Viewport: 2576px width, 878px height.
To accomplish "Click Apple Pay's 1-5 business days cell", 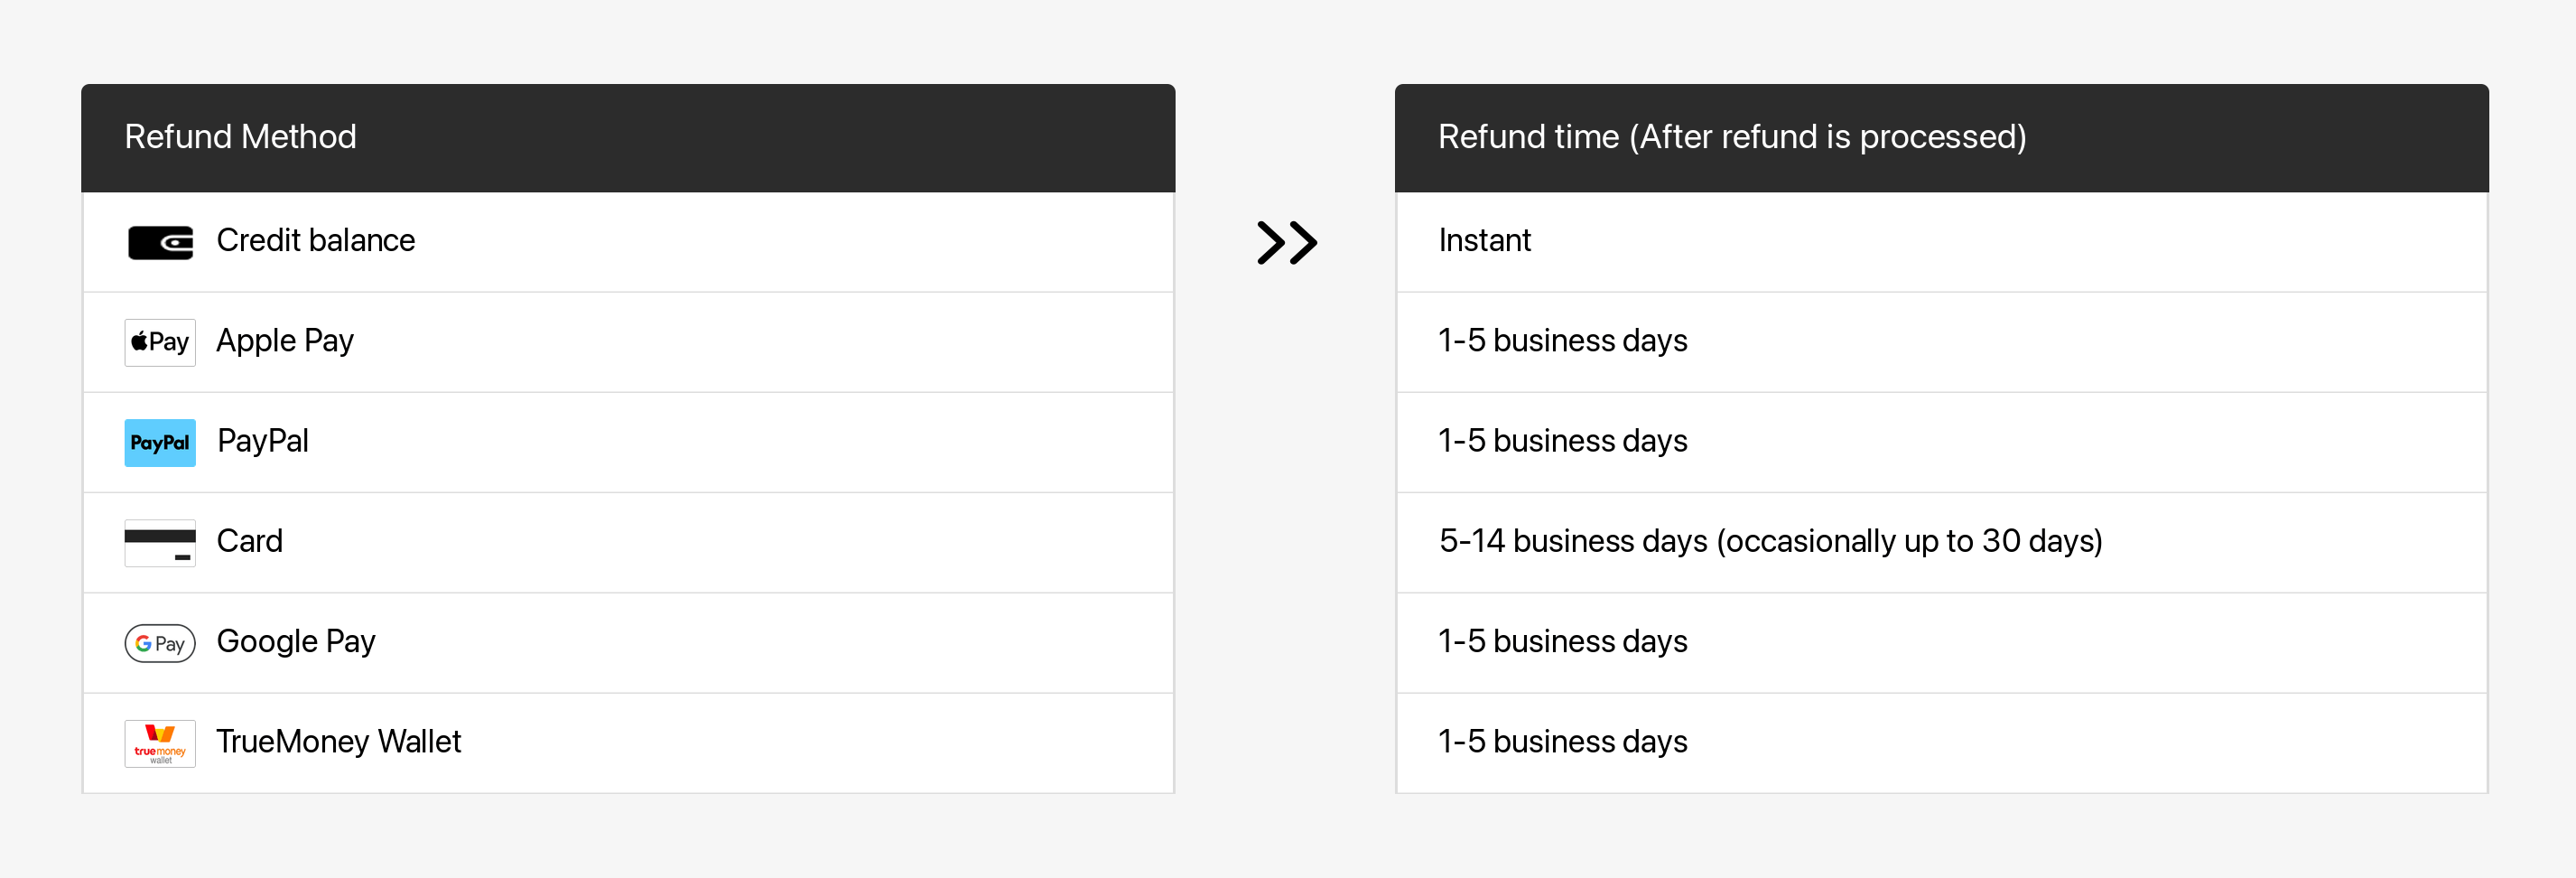I will coord(1562,341).
